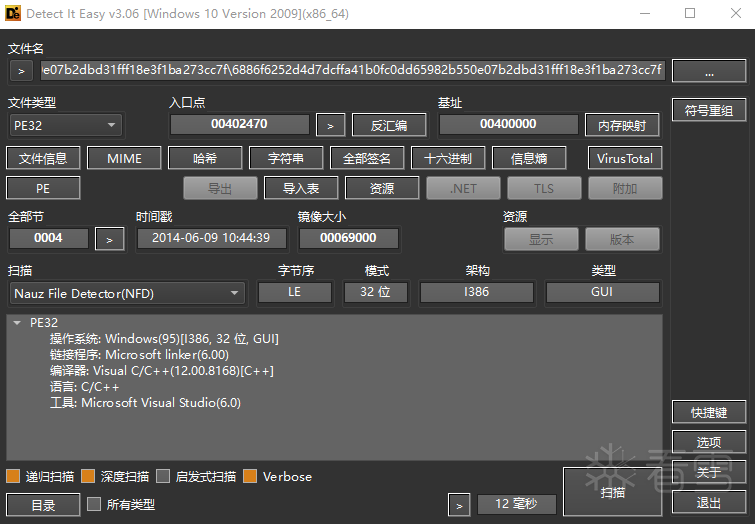Viewport: 755px width, 524px height.
Task: Click the file name path field
Action: pyautogui.click(x=352, y=70)
